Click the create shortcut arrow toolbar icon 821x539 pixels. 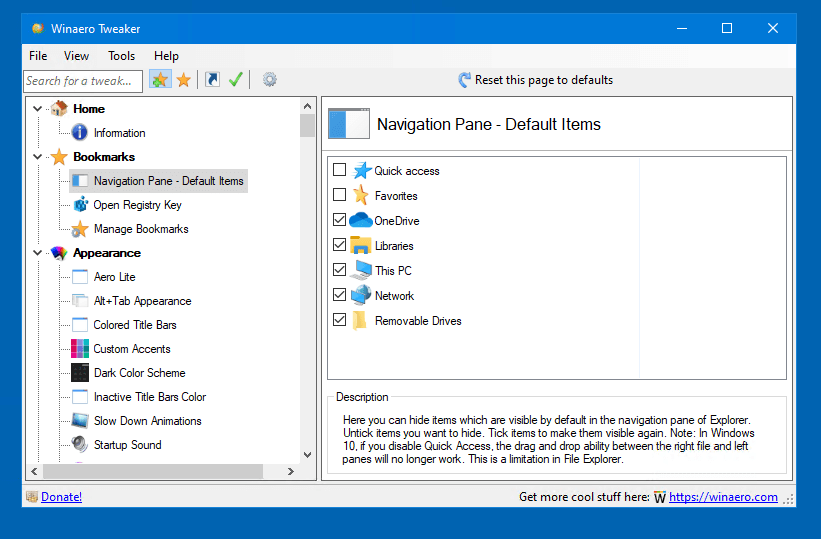coord(212,80)
